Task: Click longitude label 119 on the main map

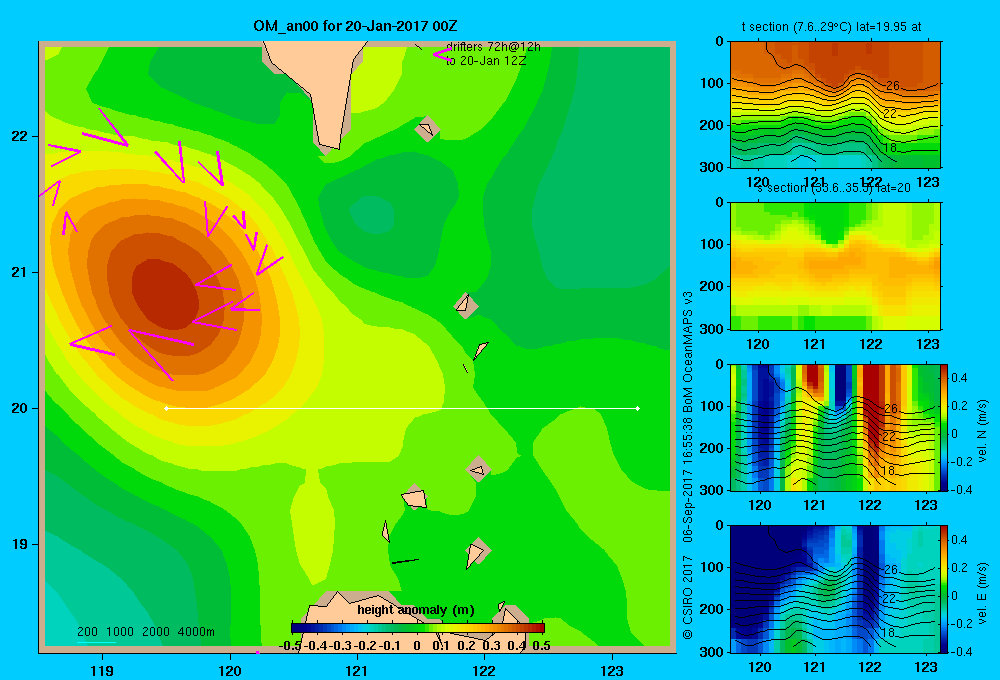Action: tap(102, 670)
